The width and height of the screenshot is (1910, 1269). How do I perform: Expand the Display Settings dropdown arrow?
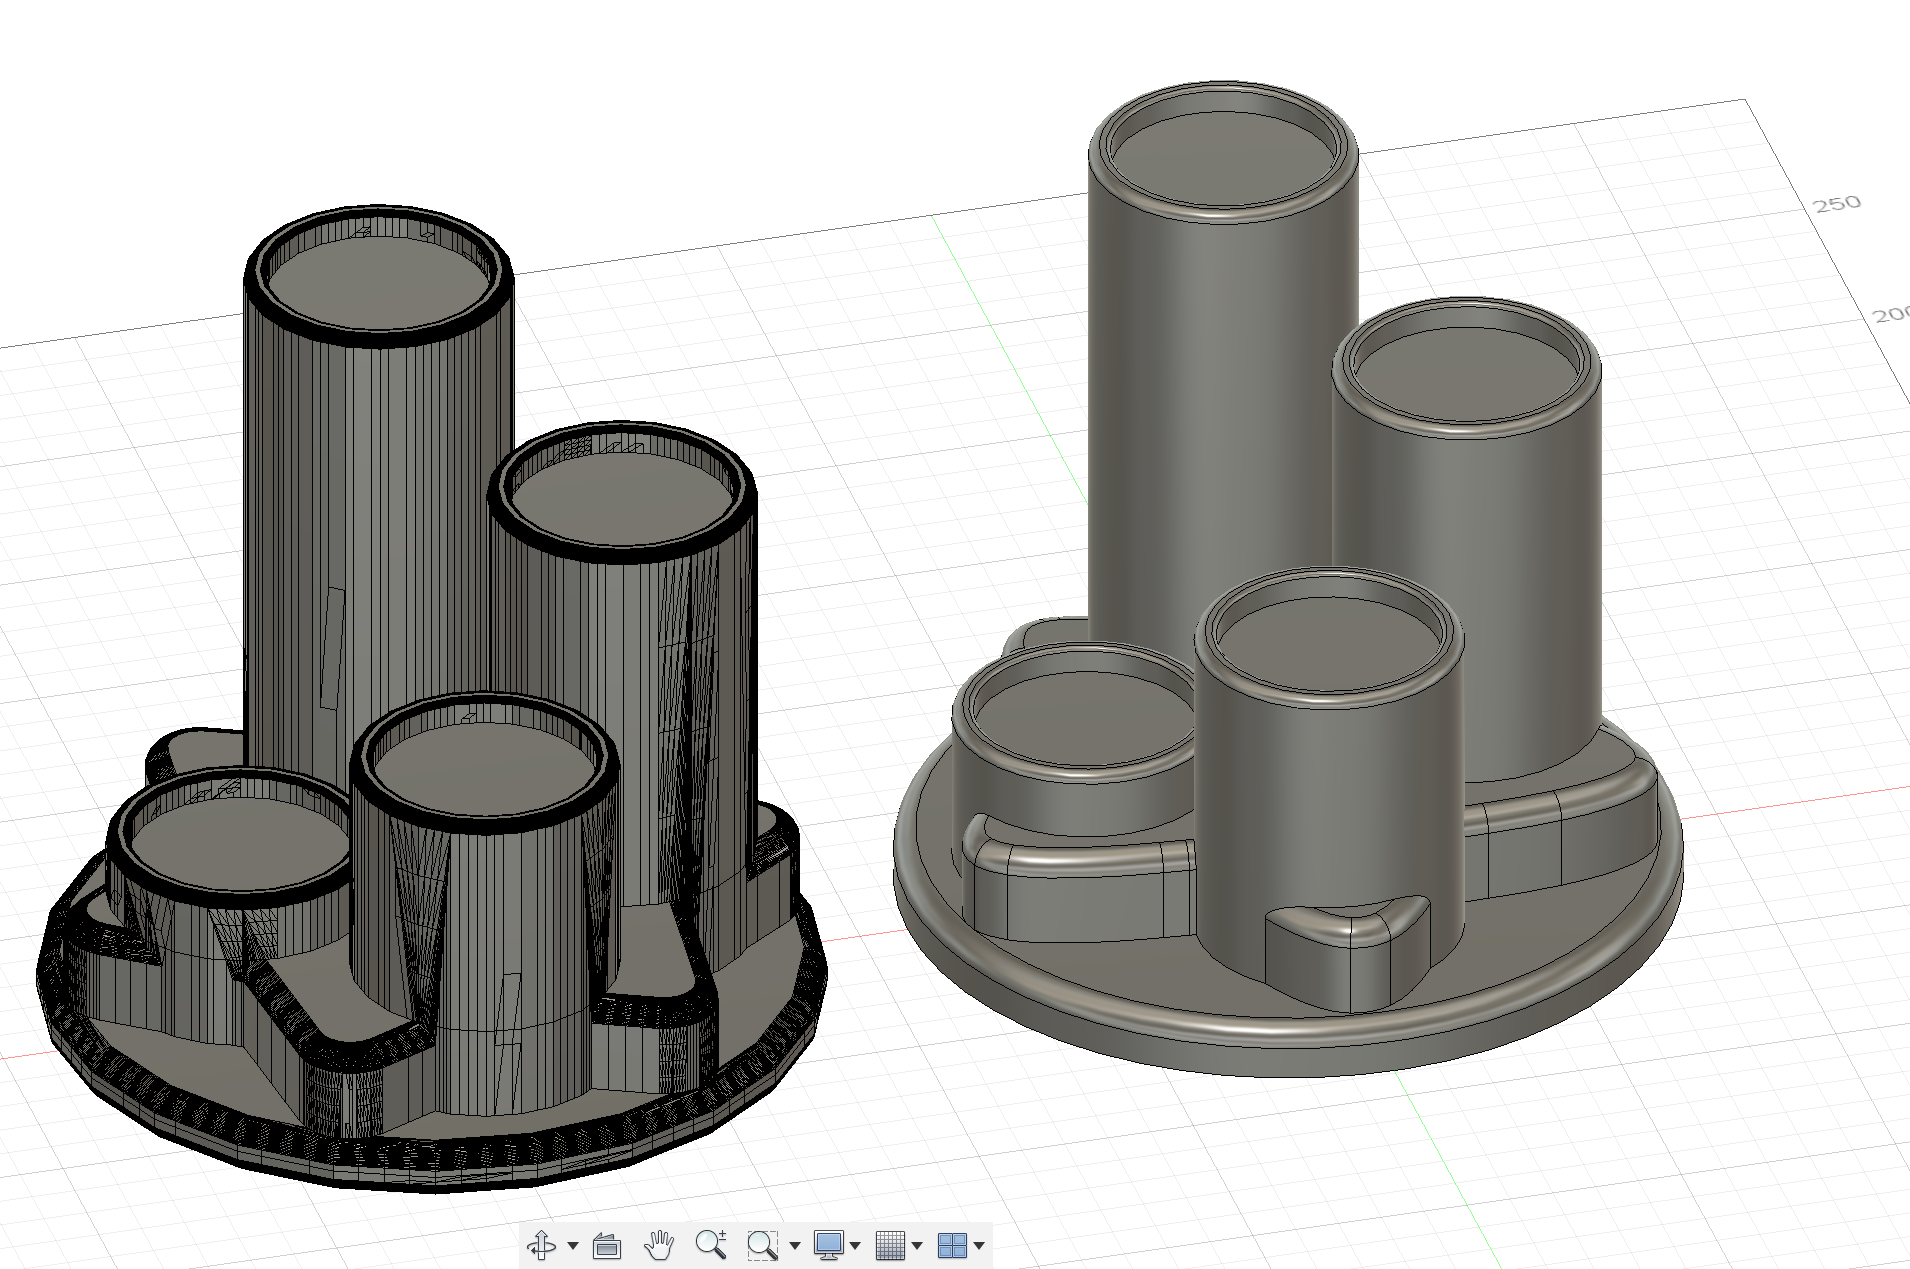855,1246
